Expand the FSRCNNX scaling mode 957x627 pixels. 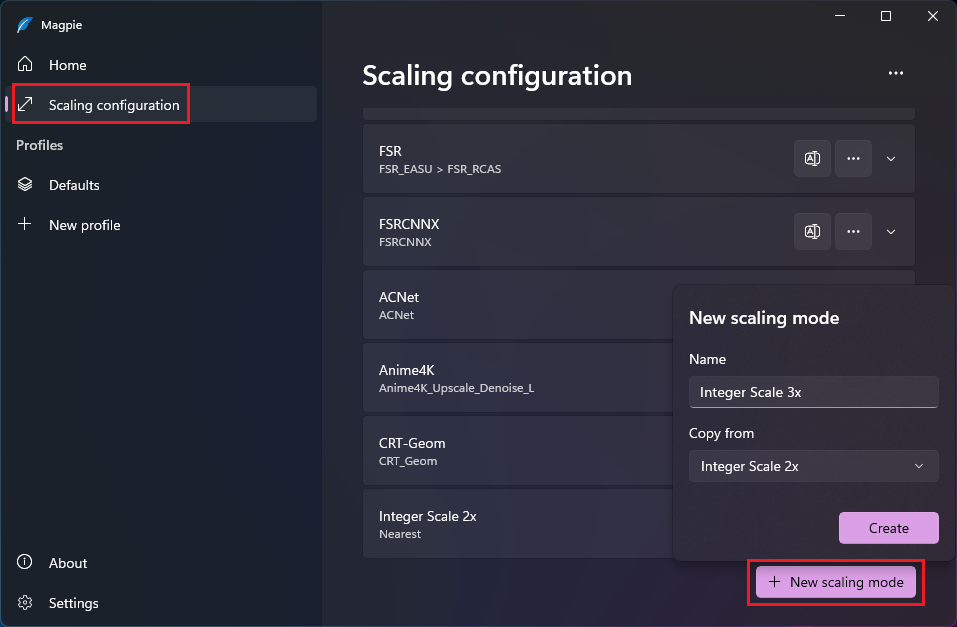click(891, 232)
